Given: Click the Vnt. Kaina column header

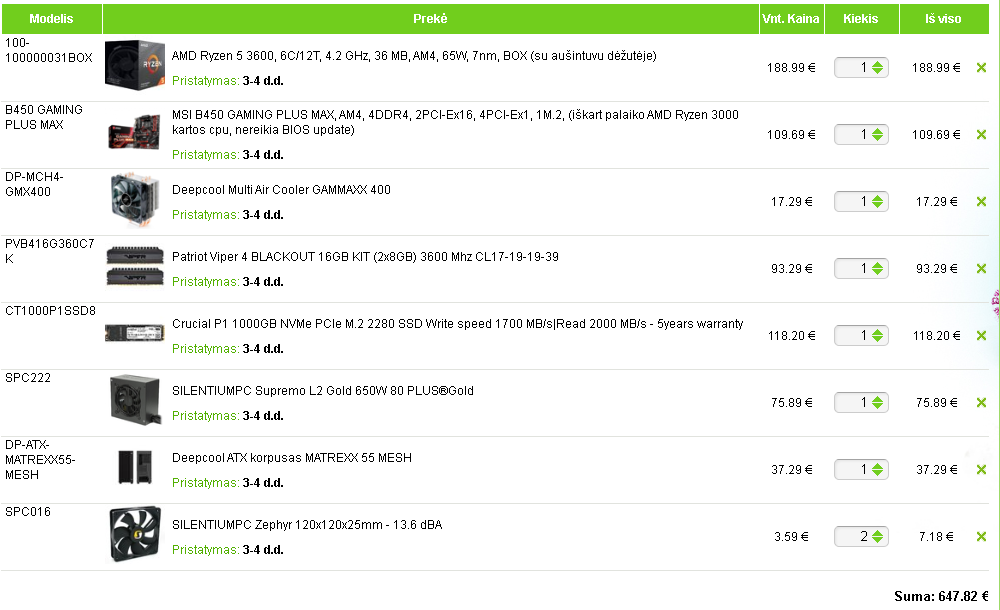Looking at the screenshot, I should pyautogui.click(x=791, y=19).
